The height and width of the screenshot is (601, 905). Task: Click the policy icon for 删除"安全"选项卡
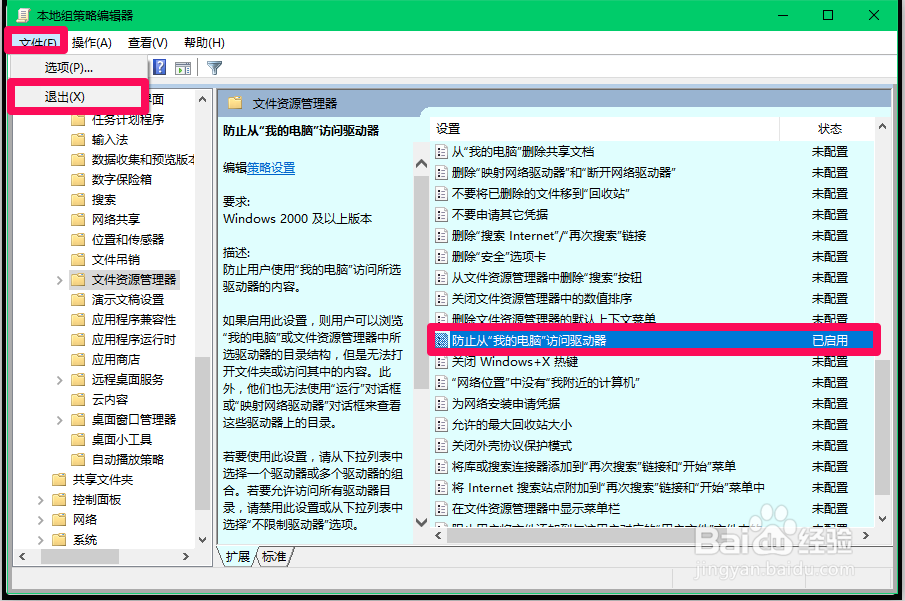click(442, 257)
